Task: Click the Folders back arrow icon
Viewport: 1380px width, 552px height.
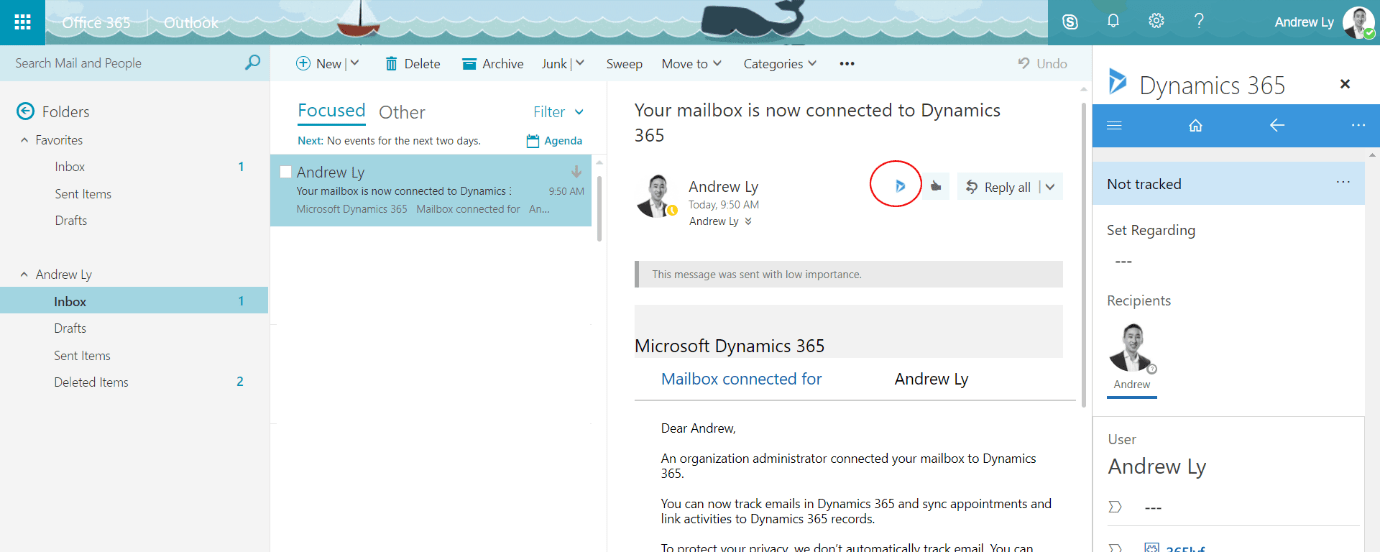Action: click(26, 112)
